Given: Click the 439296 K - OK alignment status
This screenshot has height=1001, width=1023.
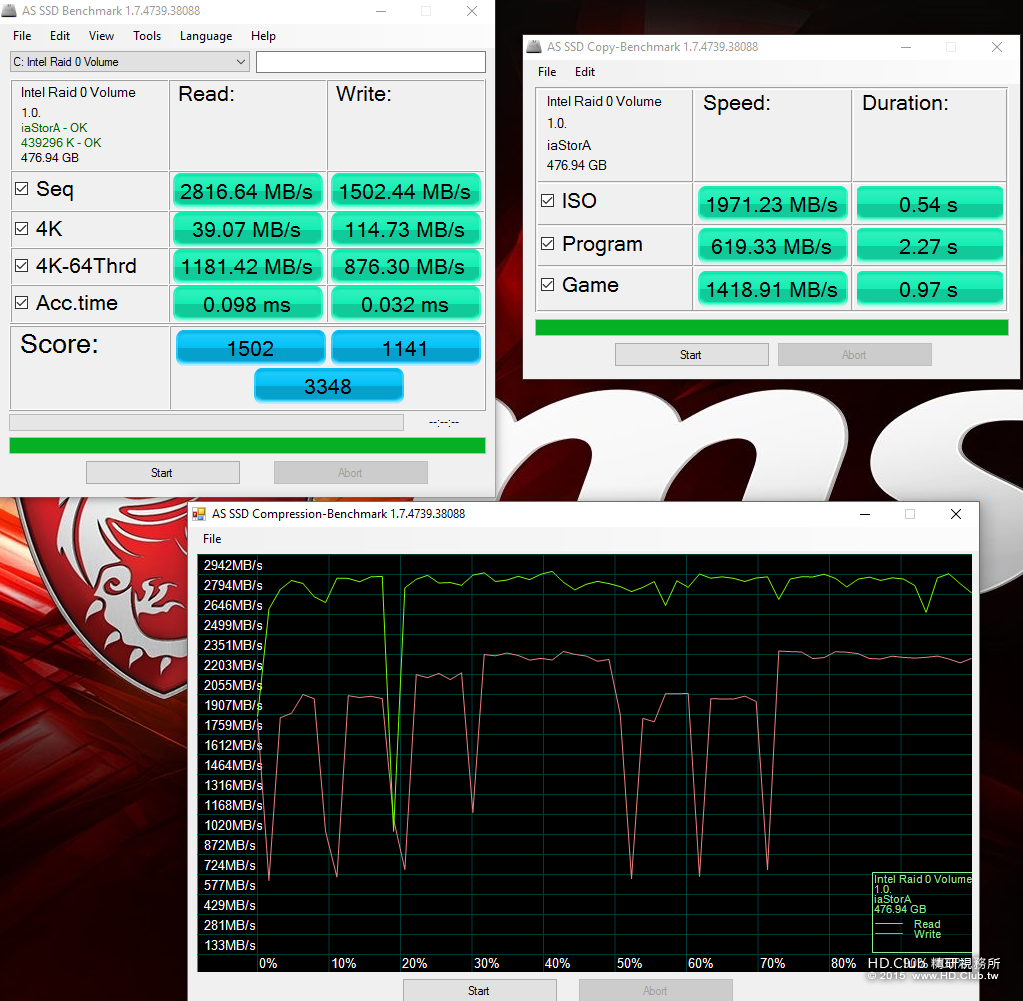Looking at the screenshot, I should coord(61,143).
